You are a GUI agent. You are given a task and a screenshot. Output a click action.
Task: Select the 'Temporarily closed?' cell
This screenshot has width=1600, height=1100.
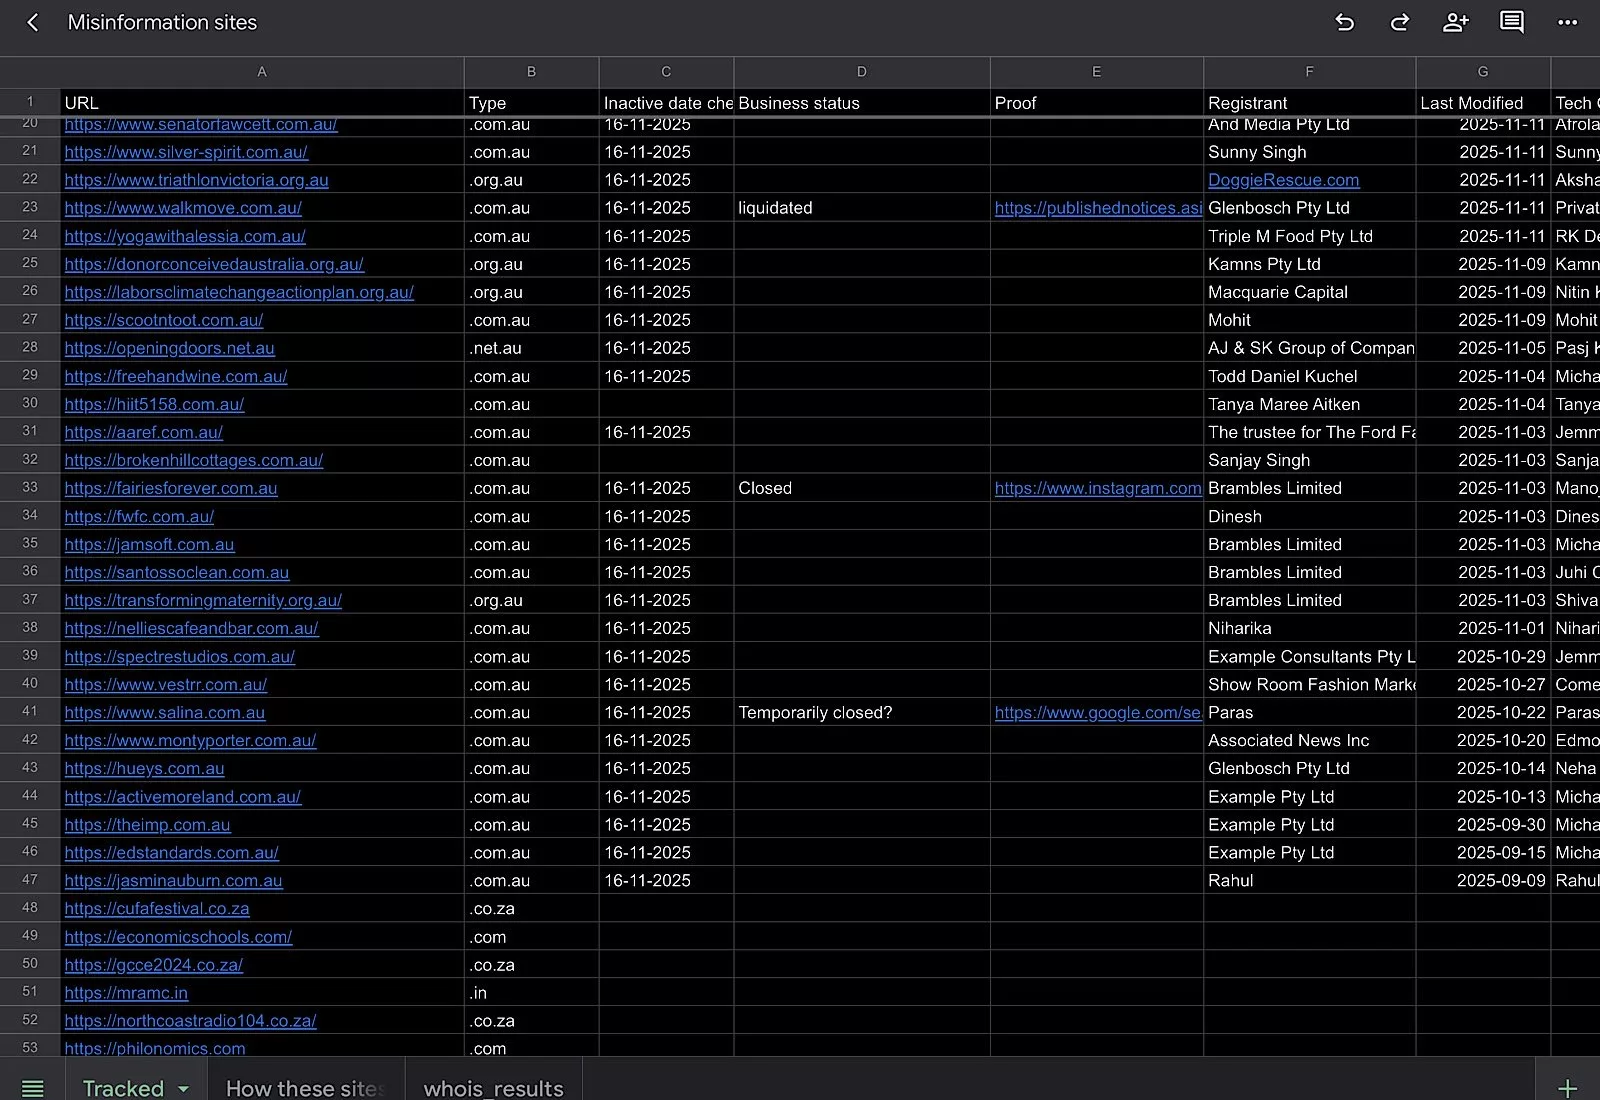pos(816,712)
